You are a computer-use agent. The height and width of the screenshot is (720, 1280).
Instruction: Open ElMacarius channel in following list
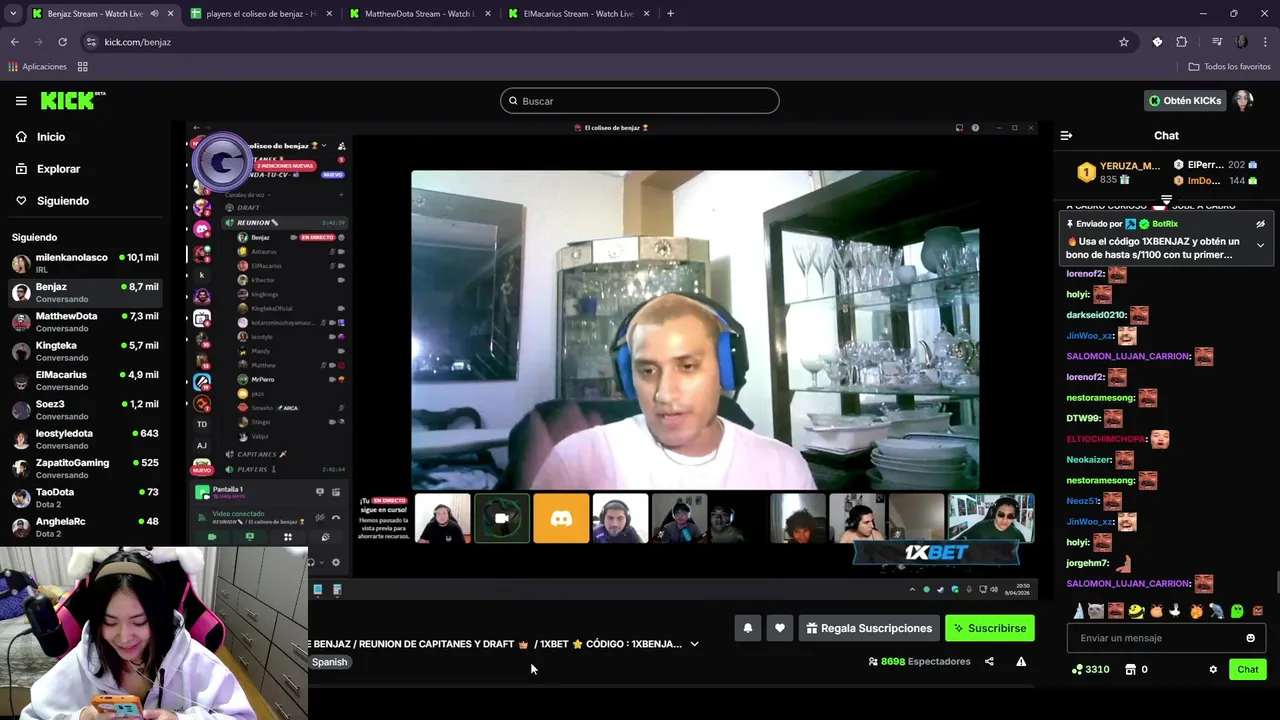85,381
